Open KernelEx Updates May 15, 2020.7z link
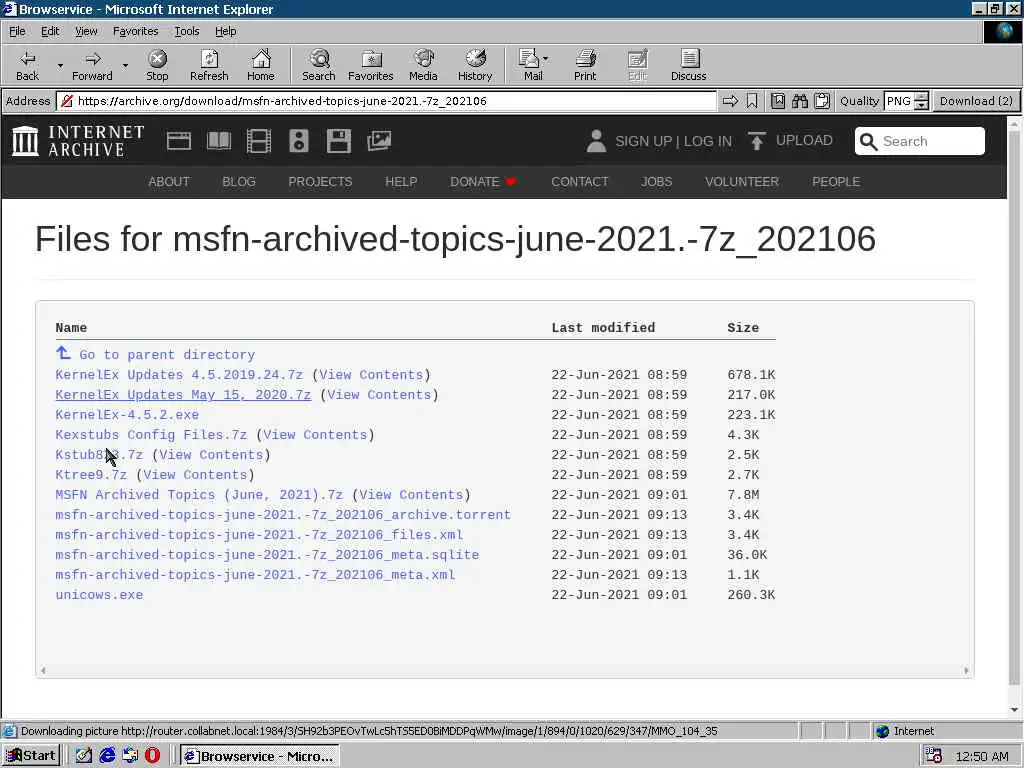This screenshot has width=1024, height=768. pyautogui.click(x=183, y=395)
